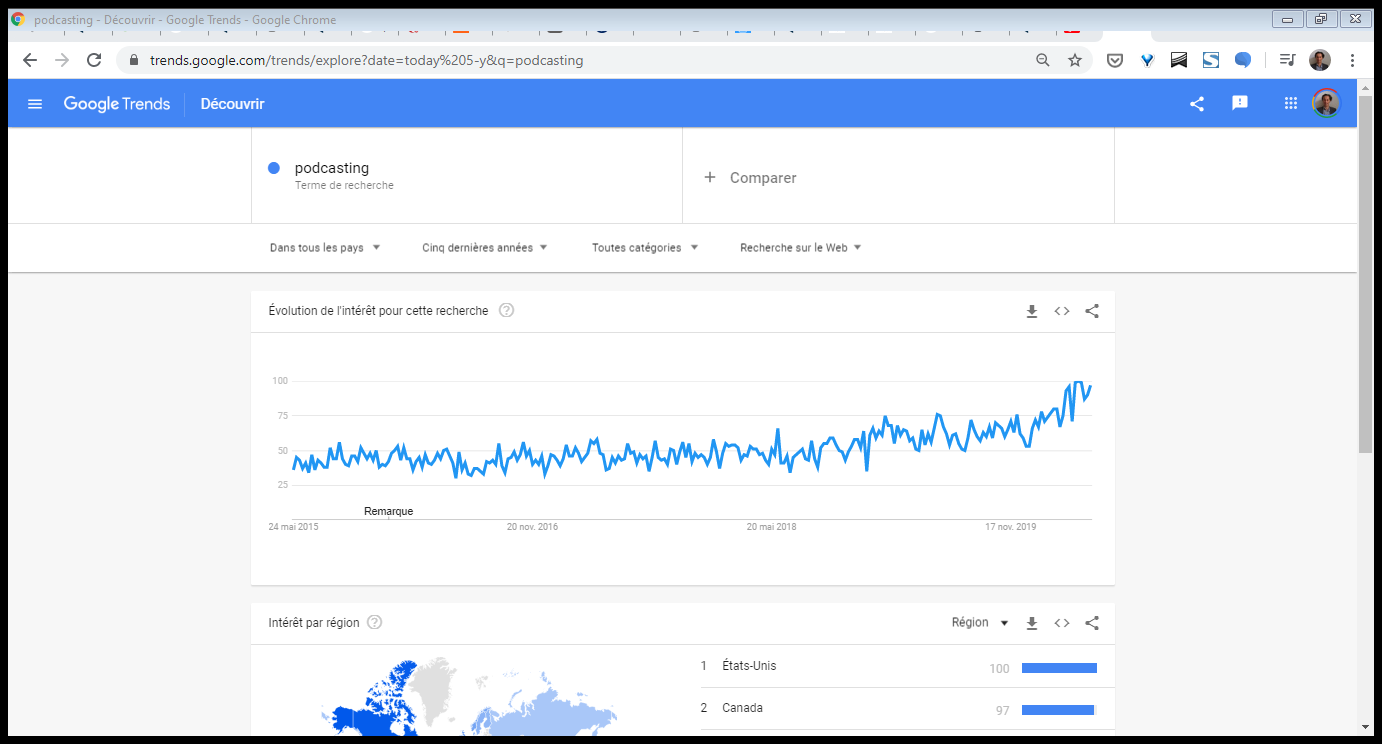The width and height of the screenshot is (1382, 744).
Task: Share the interest over time chart
Action: (x=1092, y=311)
